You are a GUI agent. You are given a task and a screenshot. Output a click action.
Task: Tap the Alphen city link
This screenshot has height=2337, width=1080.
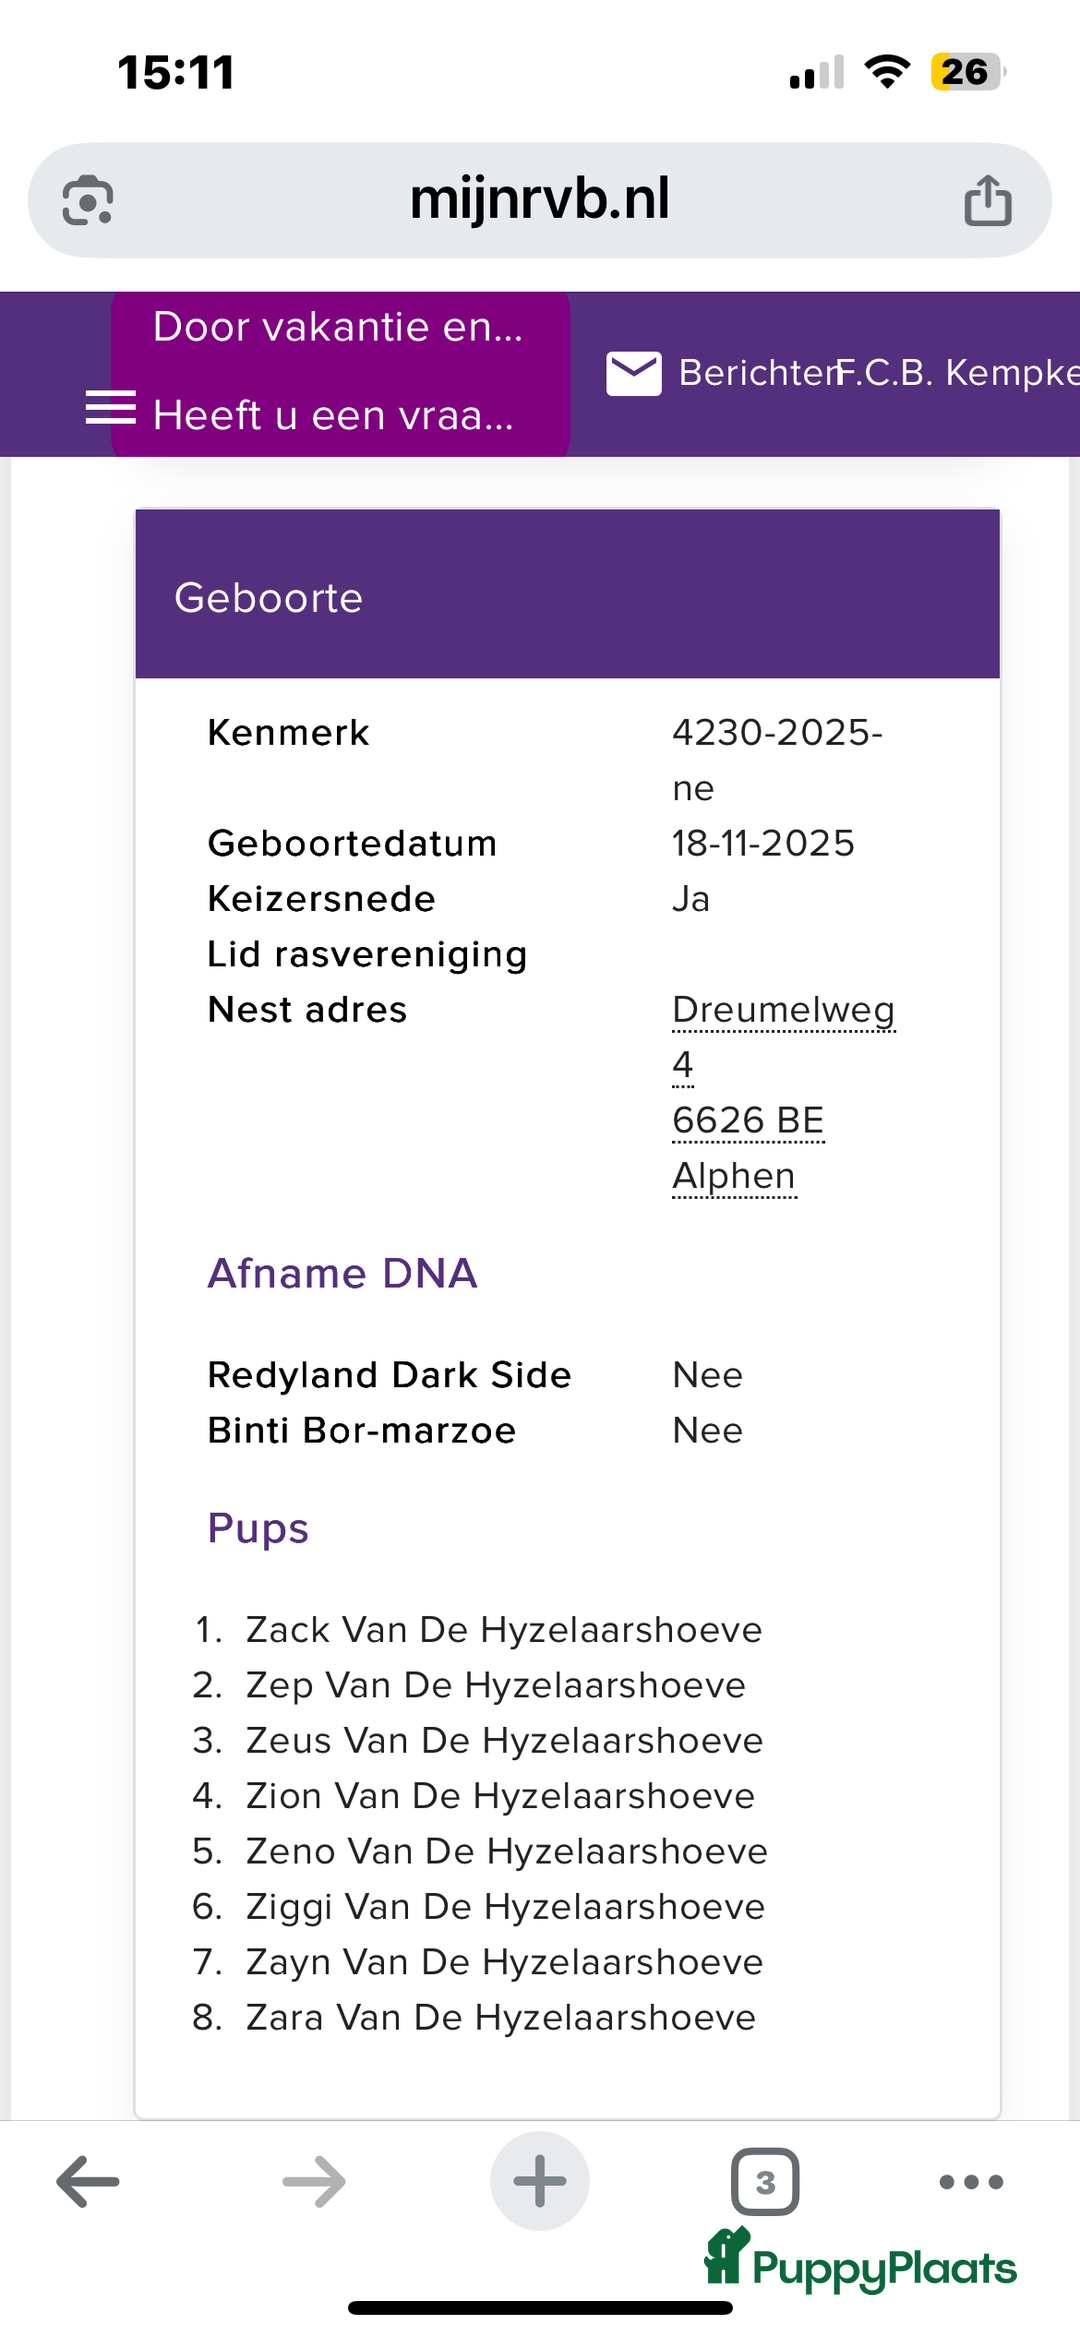tap(734, 1176)
